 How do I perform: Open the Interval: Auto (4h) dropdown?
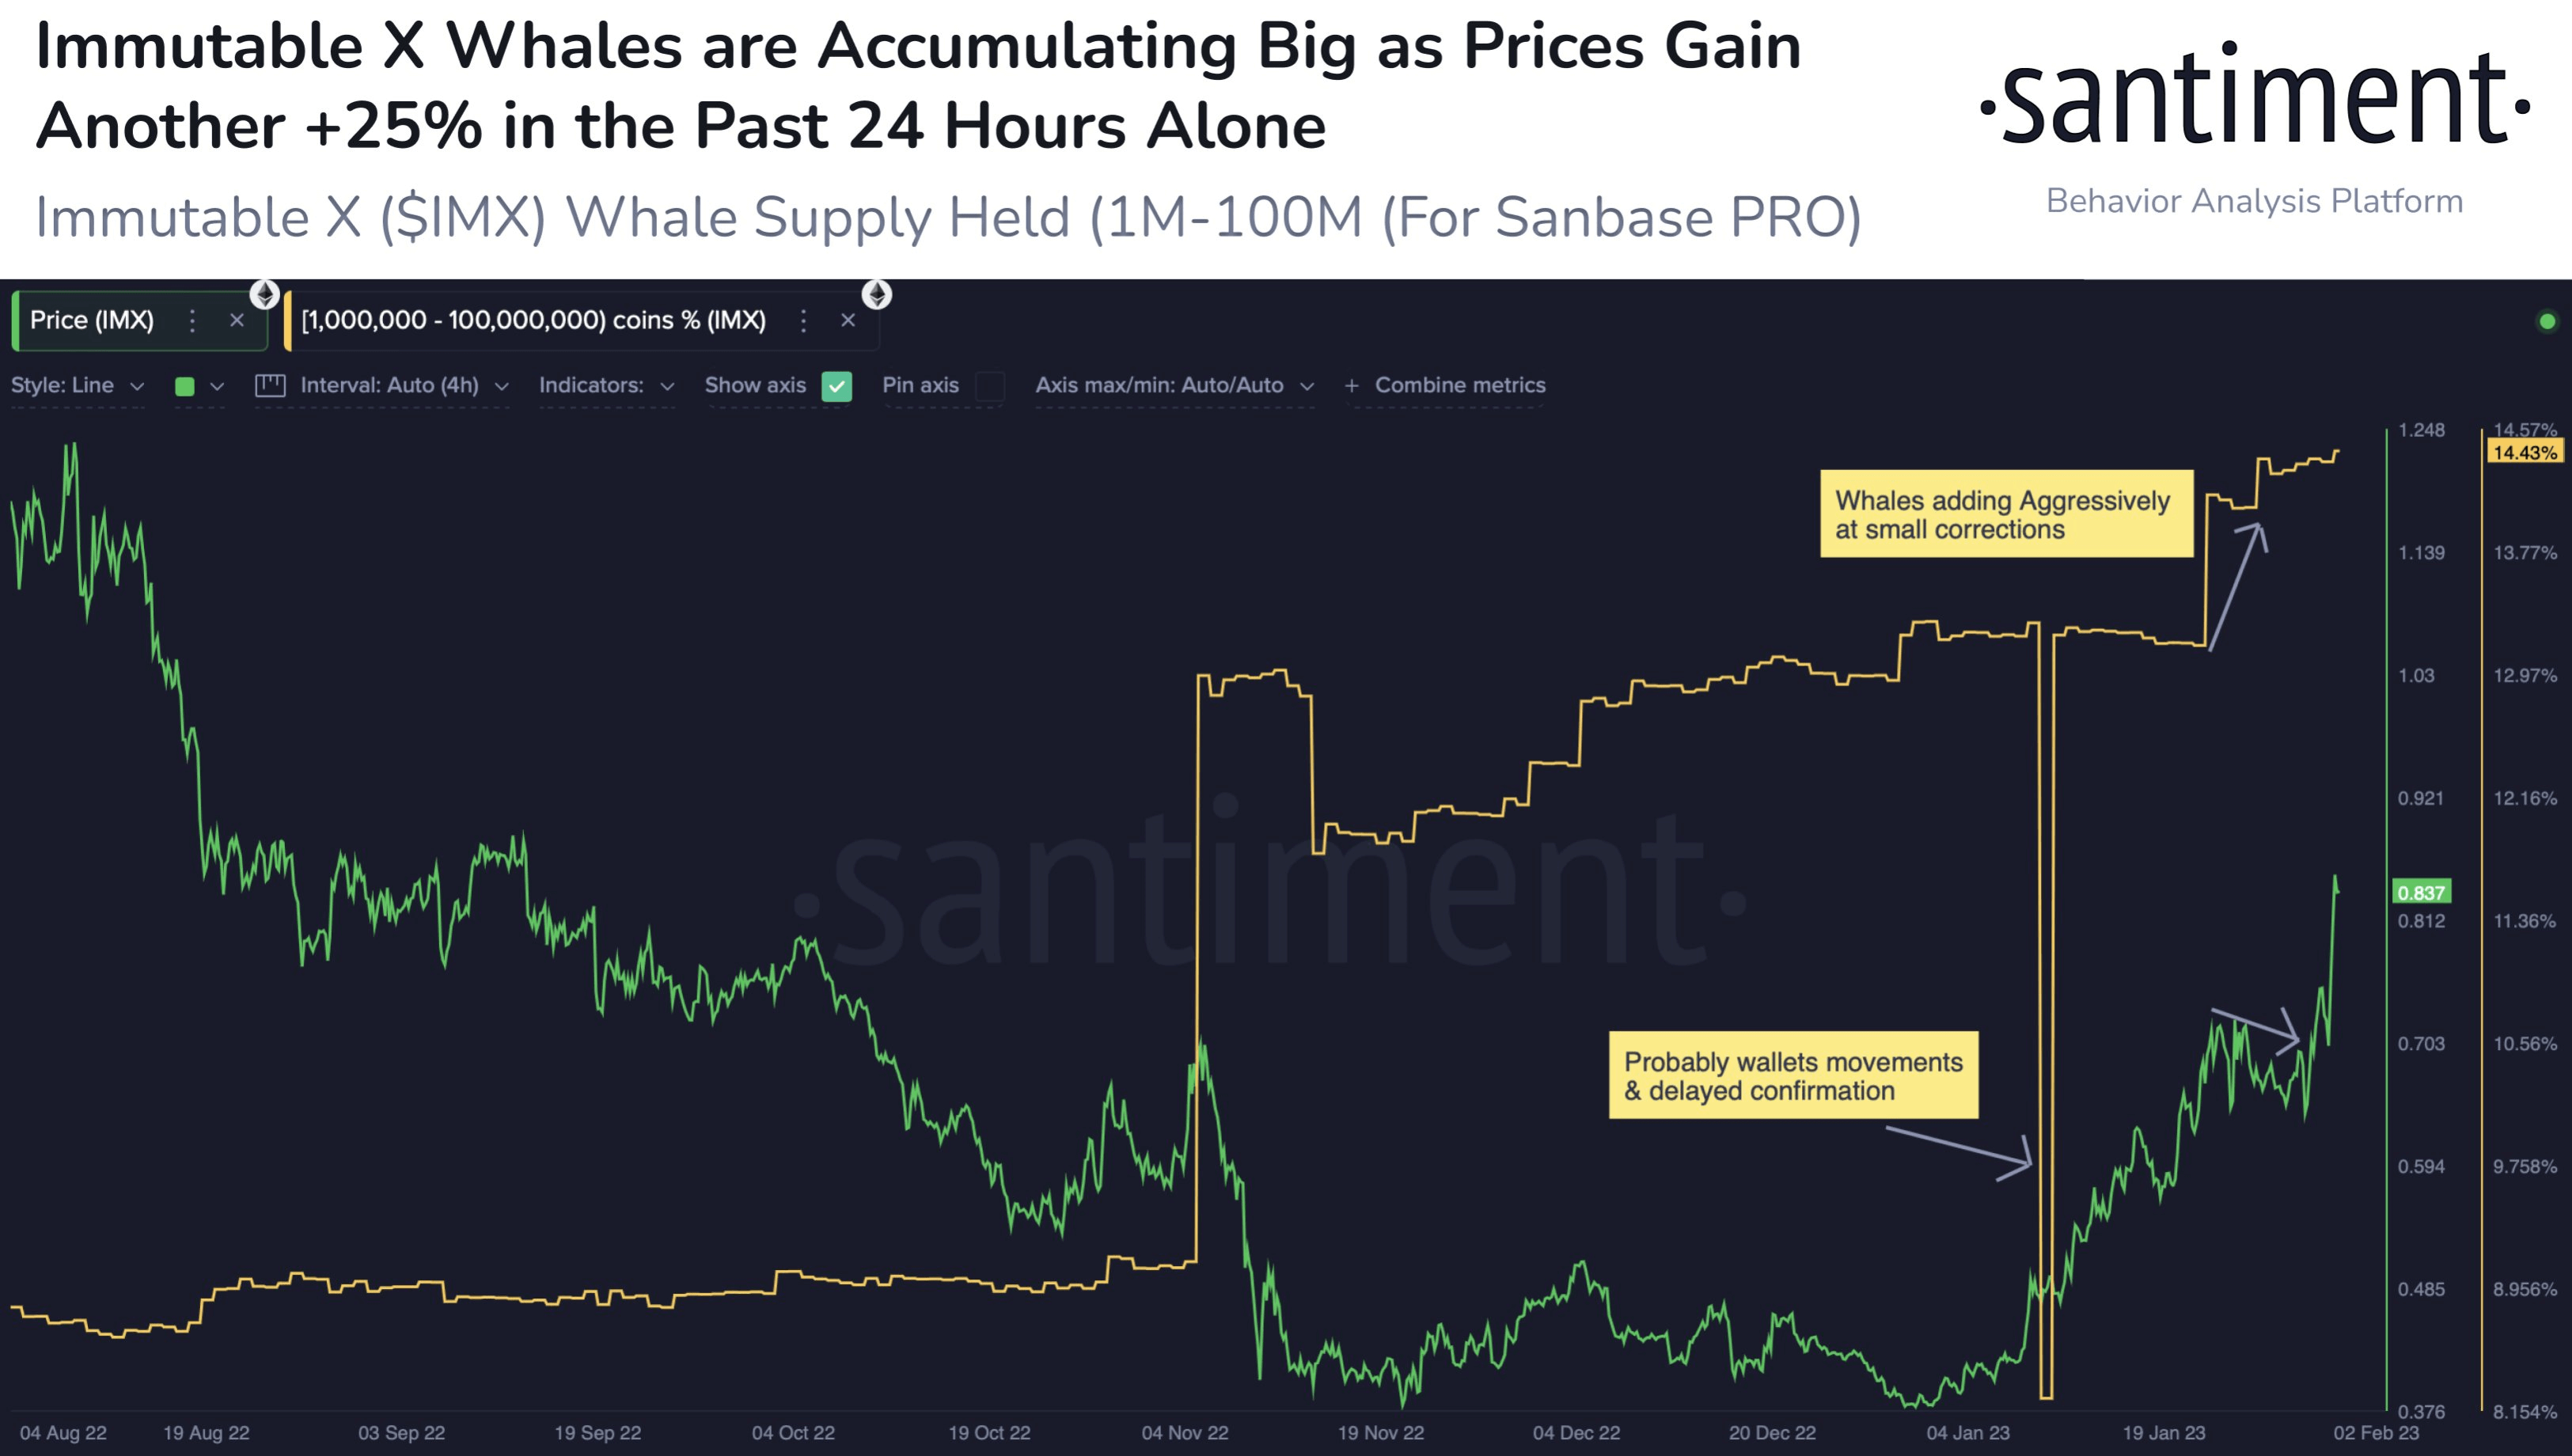(405, 385)
